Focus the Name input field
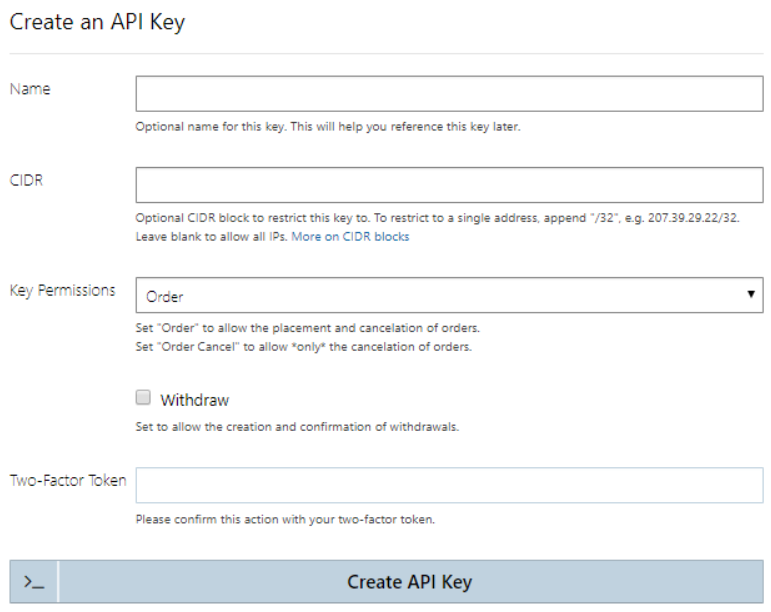The width and height of the screenshot is (771, 612). point(449,94)
